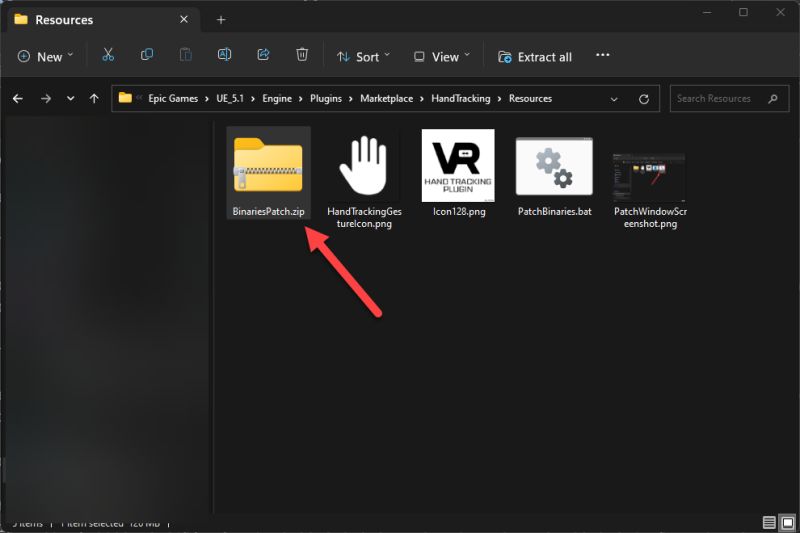The image size is (800, 533).
Task: Go forward with the right arrow
Action: (46, 98)
